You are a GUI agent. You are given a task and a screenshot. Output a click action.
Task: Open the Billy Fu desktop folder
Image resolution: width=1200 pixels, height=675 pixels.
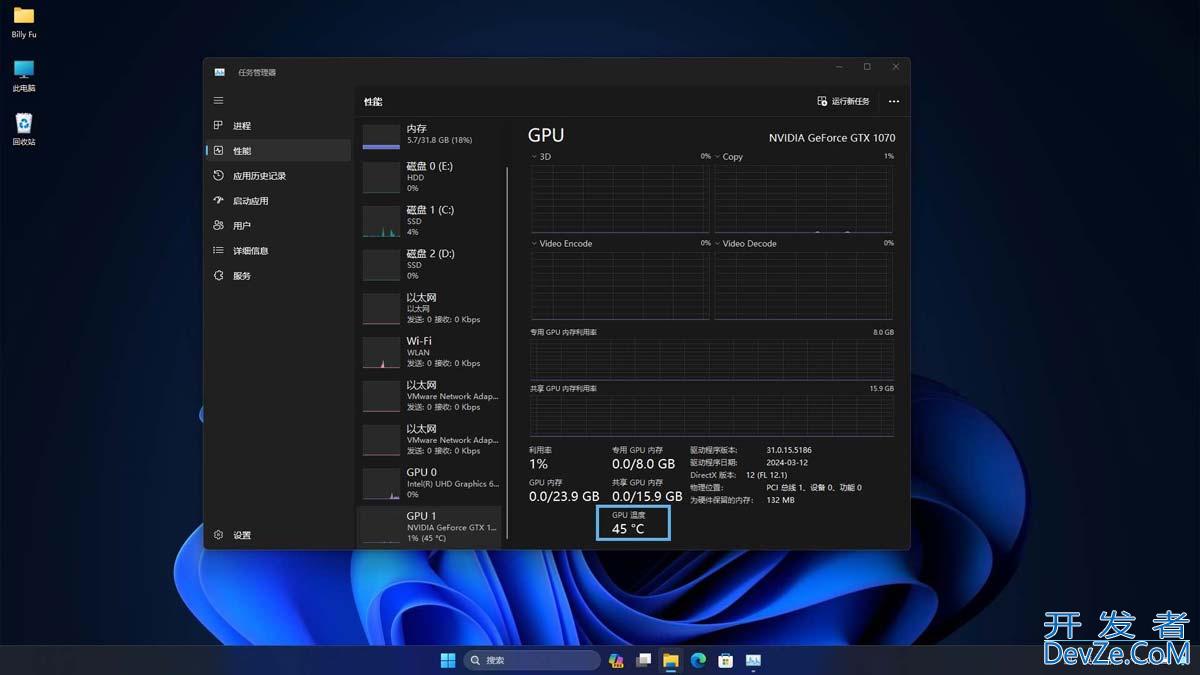point(24,22)
